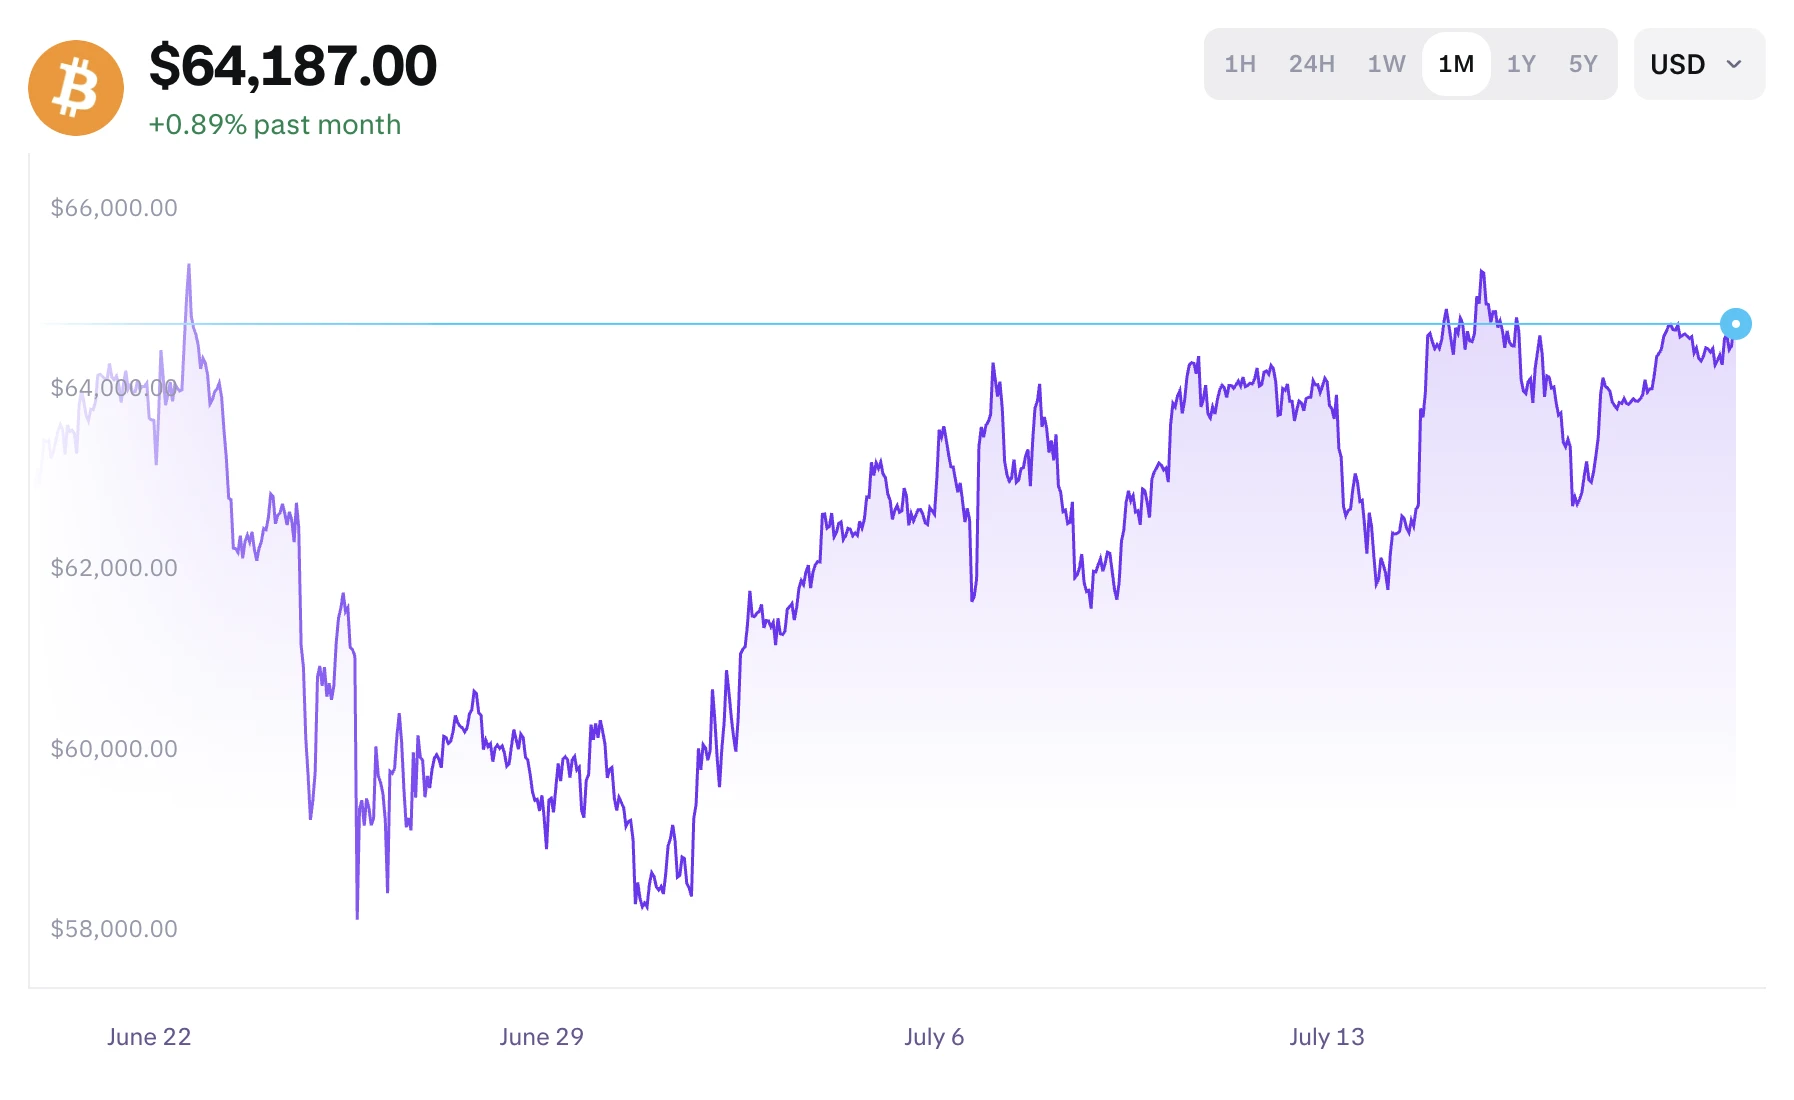Select the 1H time range
Viewport: 1794px width, 1100px height.
[x=1240, y=64]
